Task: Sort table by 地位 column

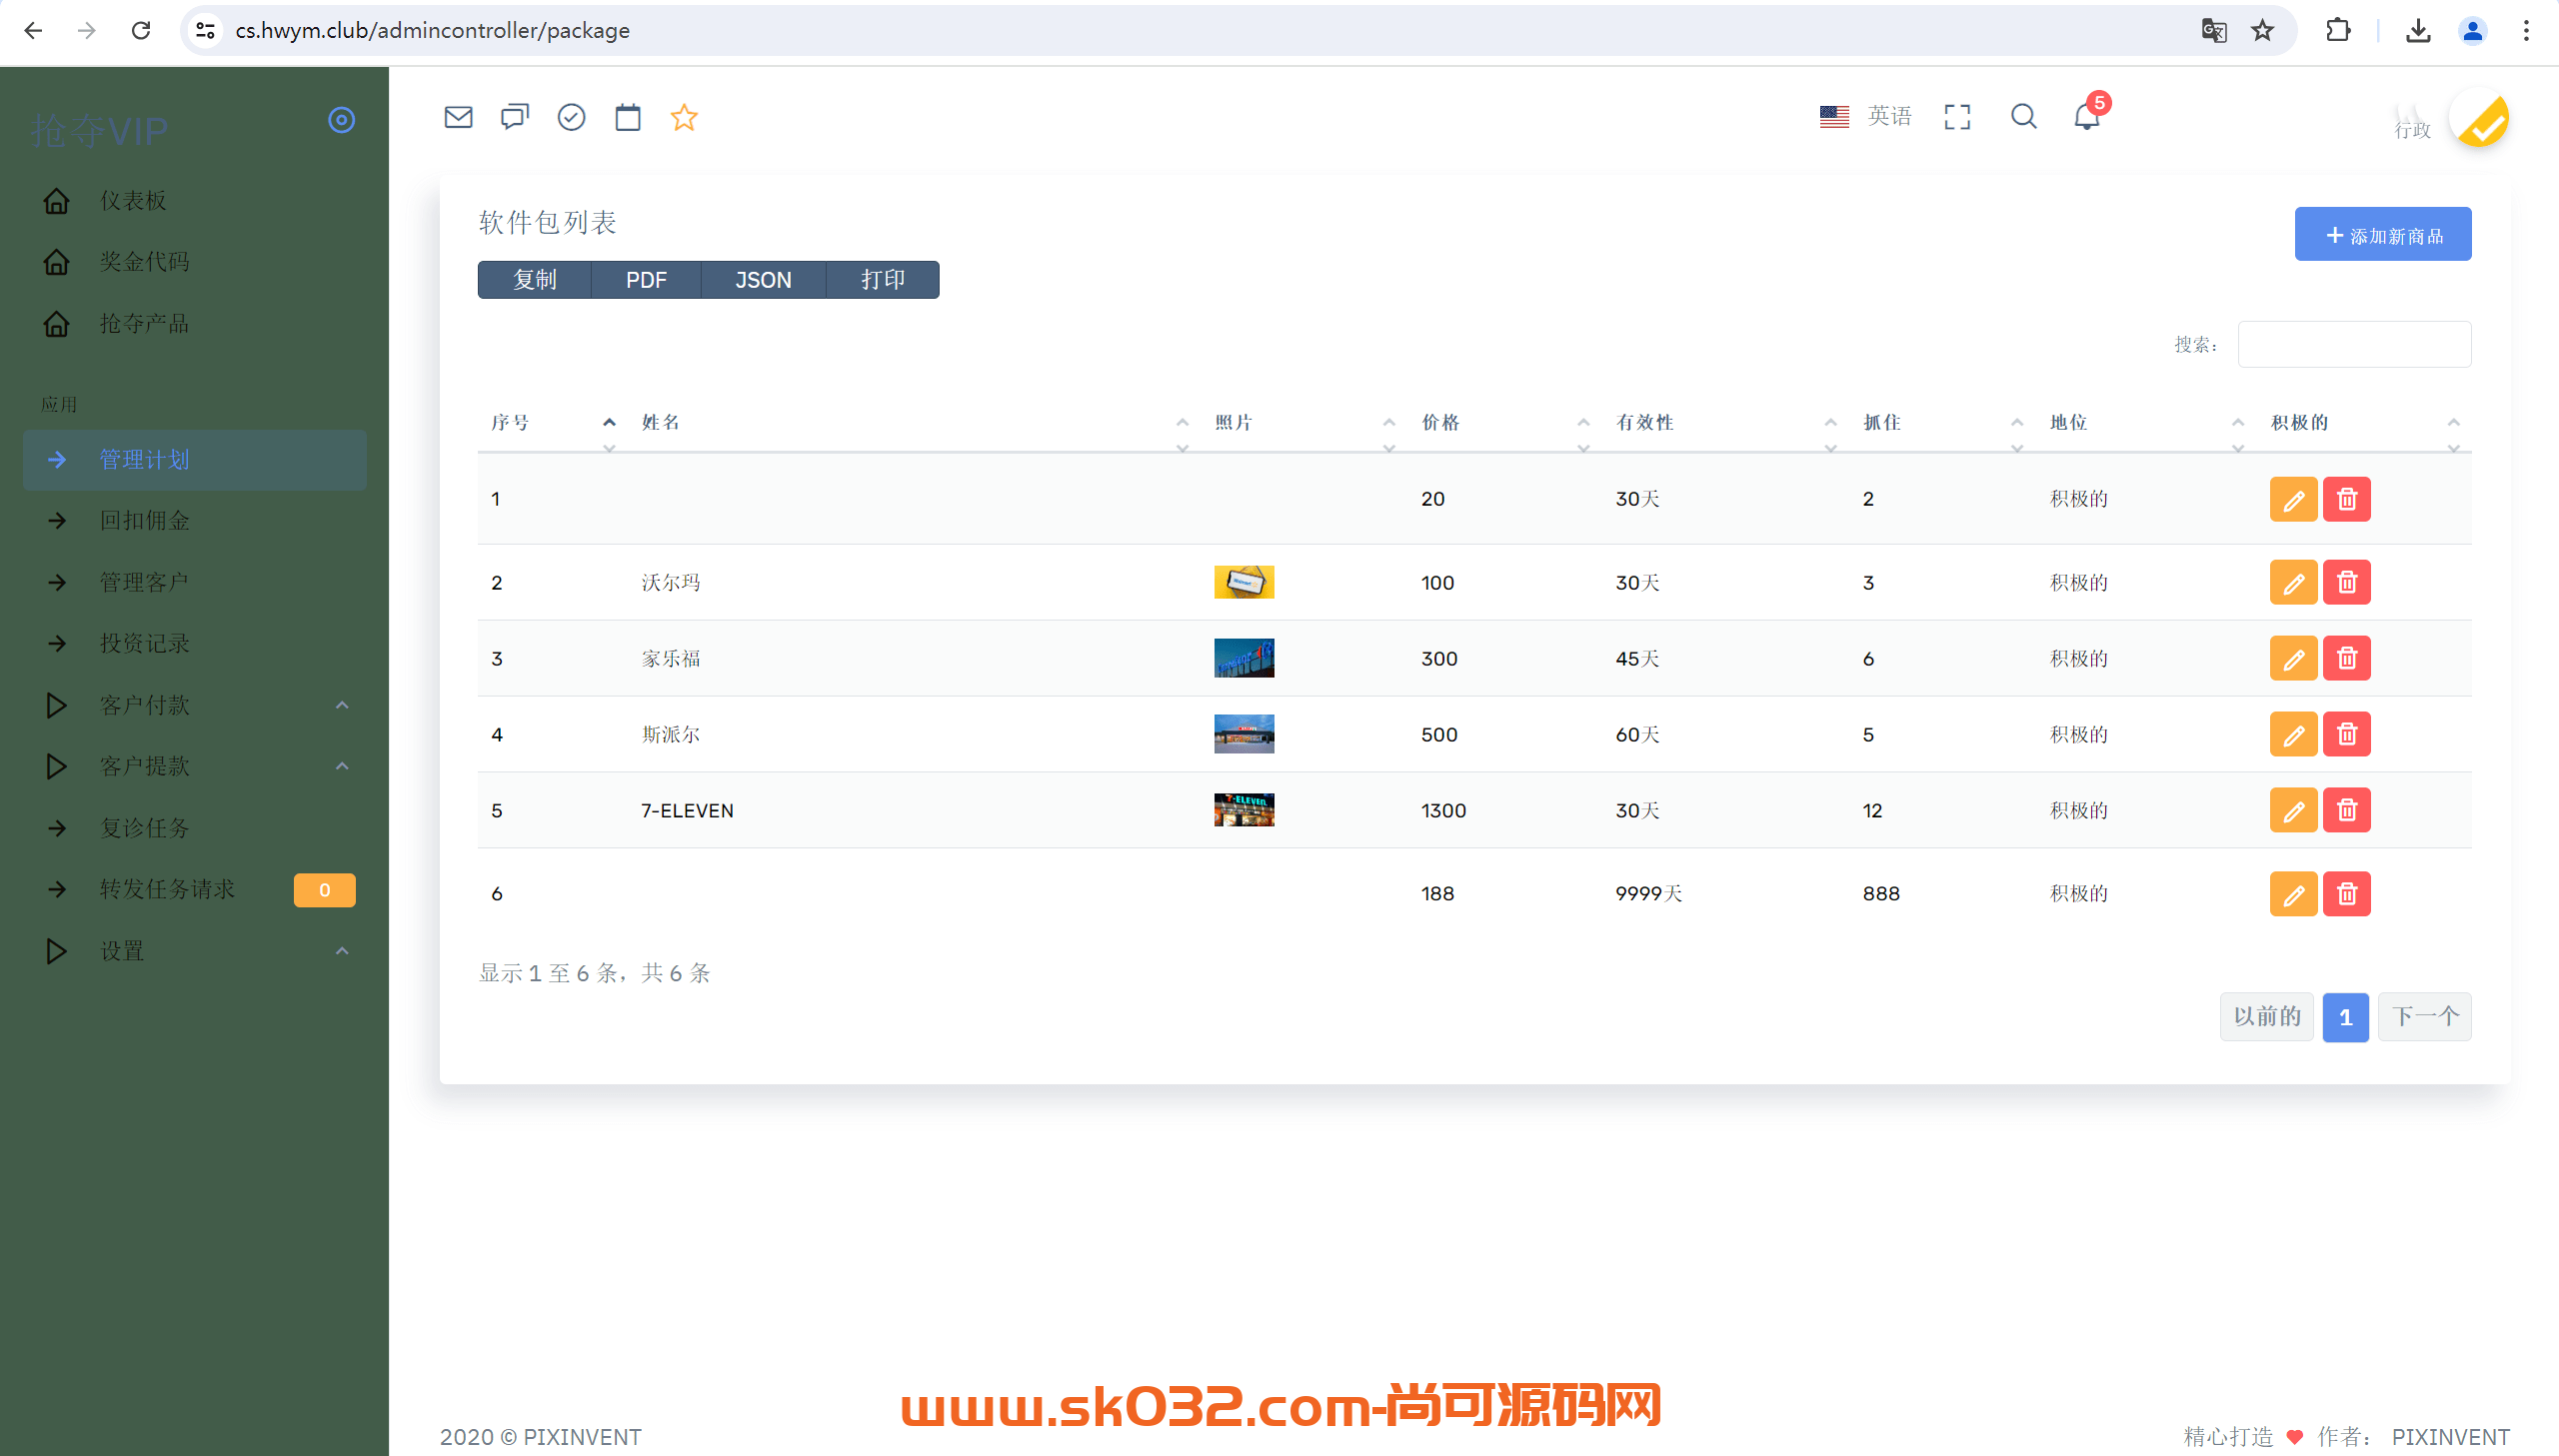Action: point(2146,423)
